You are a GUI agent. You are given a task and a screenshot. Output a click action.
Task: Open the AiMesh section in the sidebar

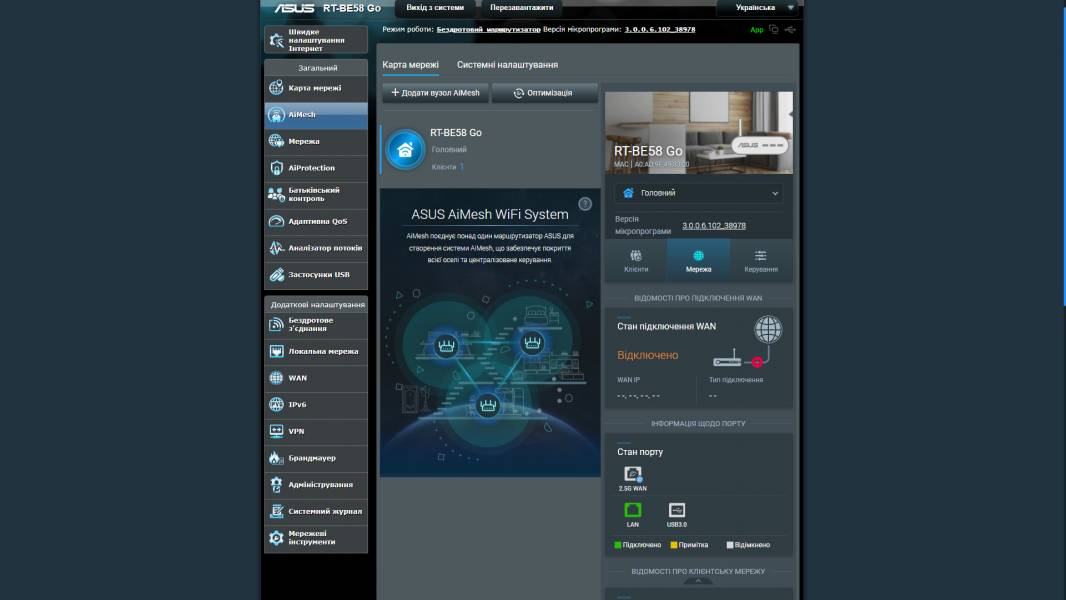pos(315,114)
